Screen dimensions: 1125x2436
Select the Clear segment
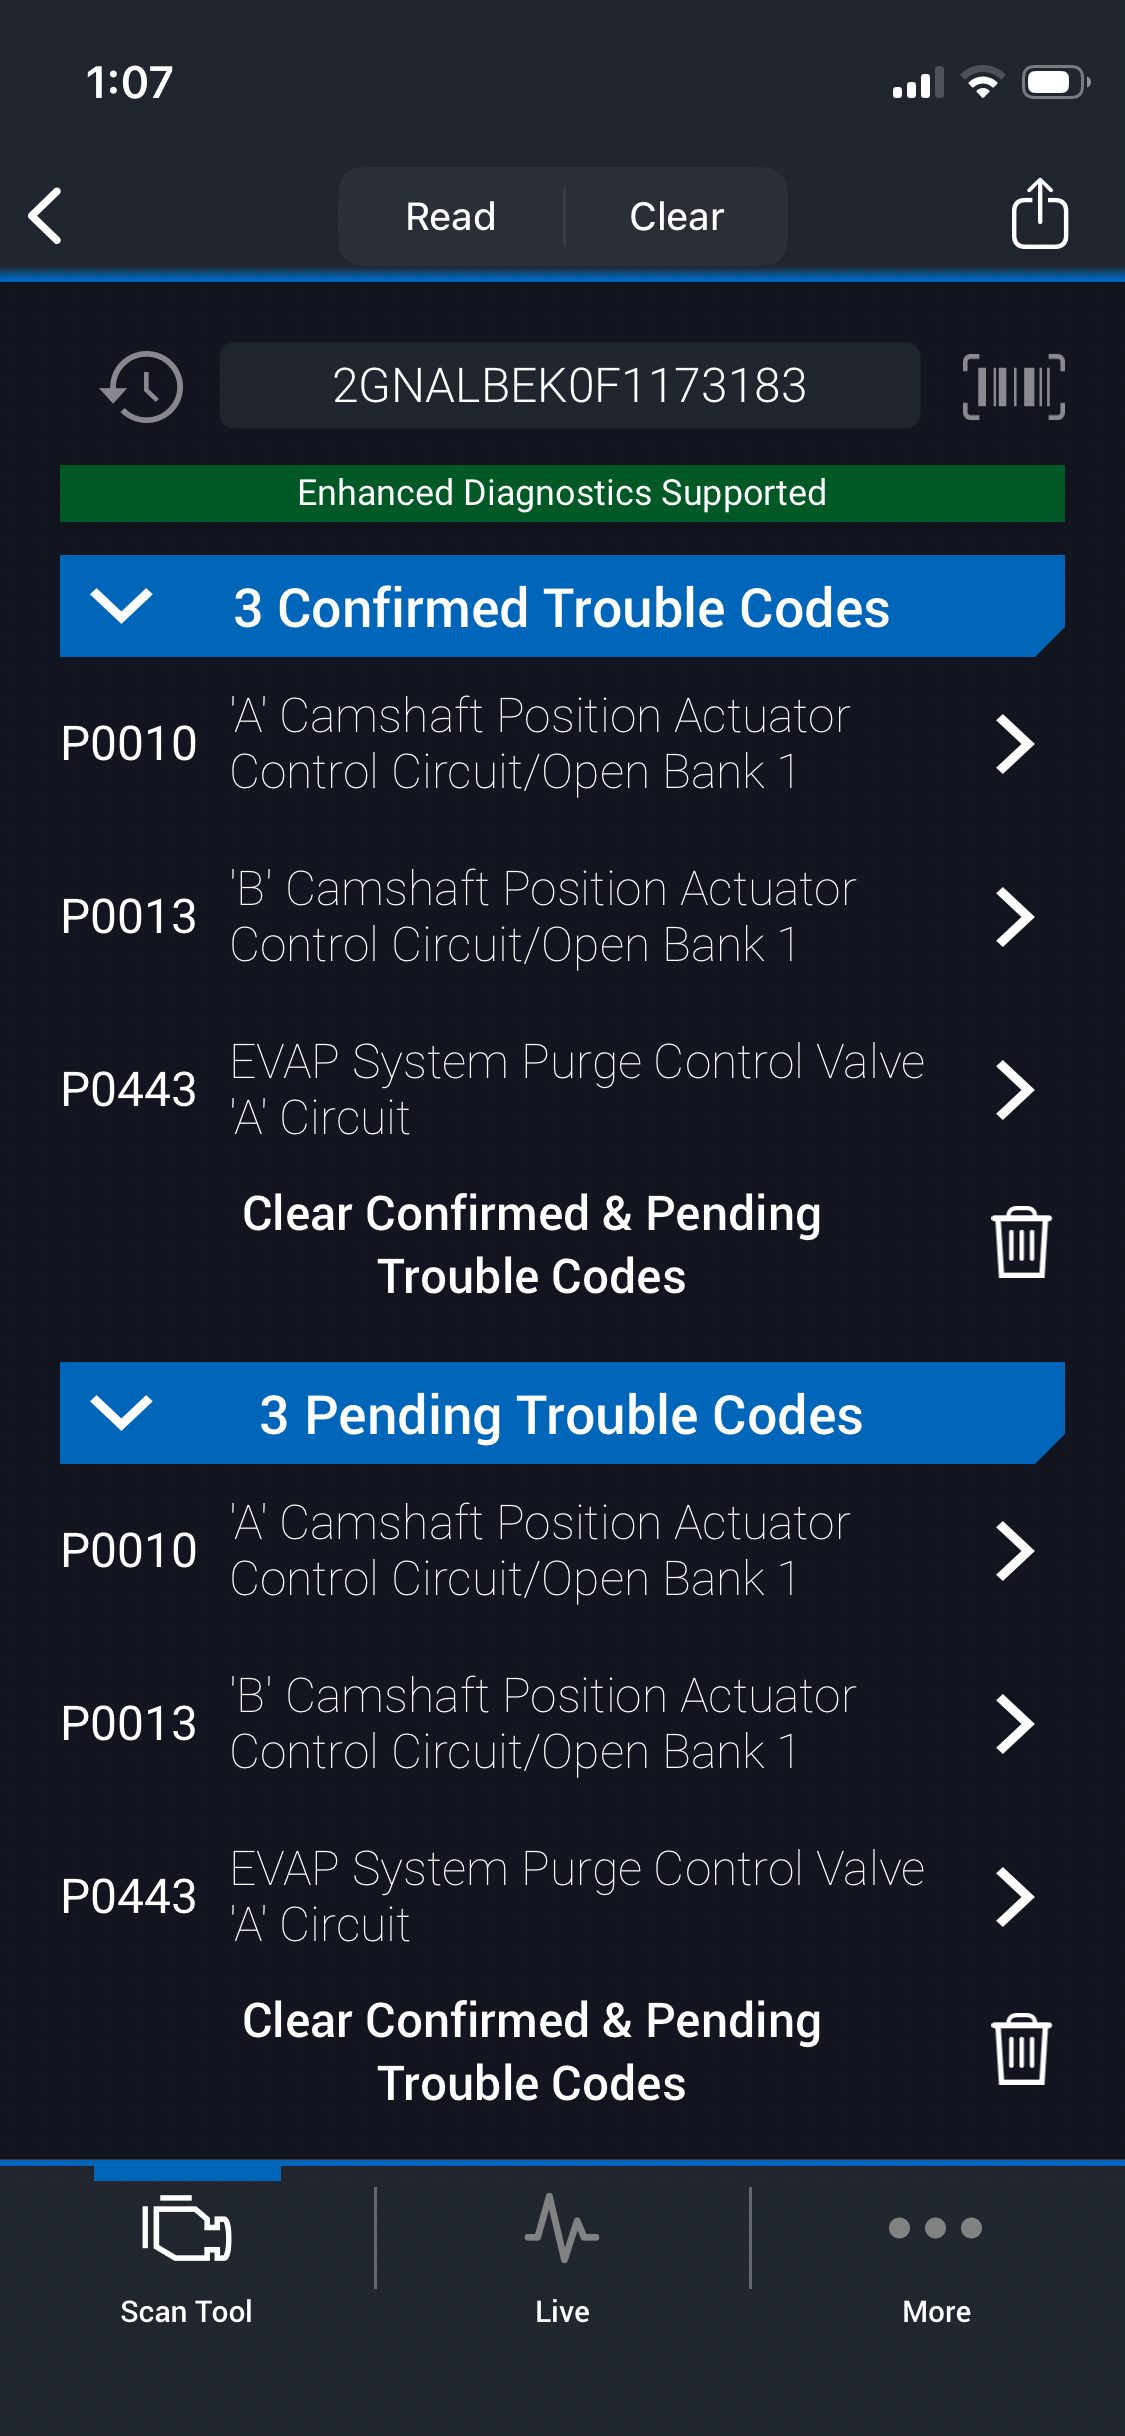(x=677, y=216)
